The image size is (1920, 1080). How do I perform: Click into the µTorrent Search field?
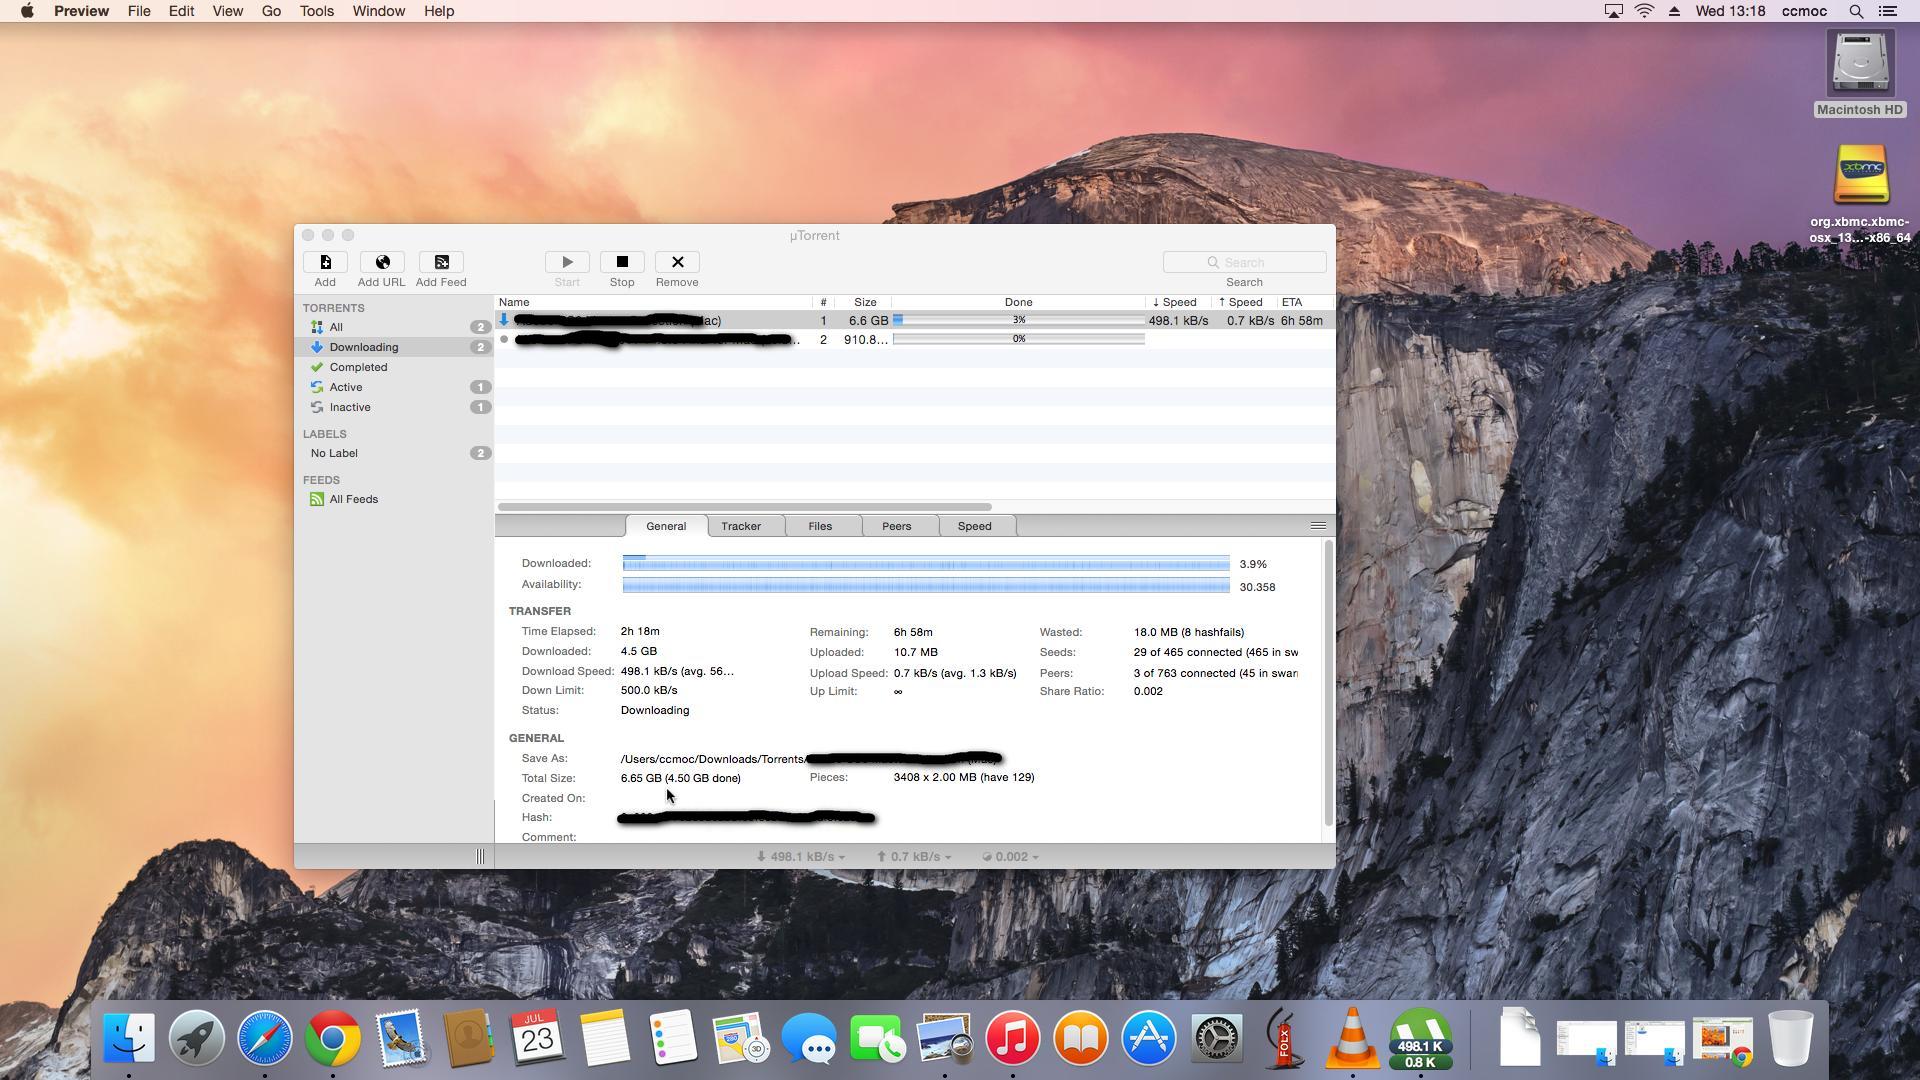click(x=1244, y=262)
